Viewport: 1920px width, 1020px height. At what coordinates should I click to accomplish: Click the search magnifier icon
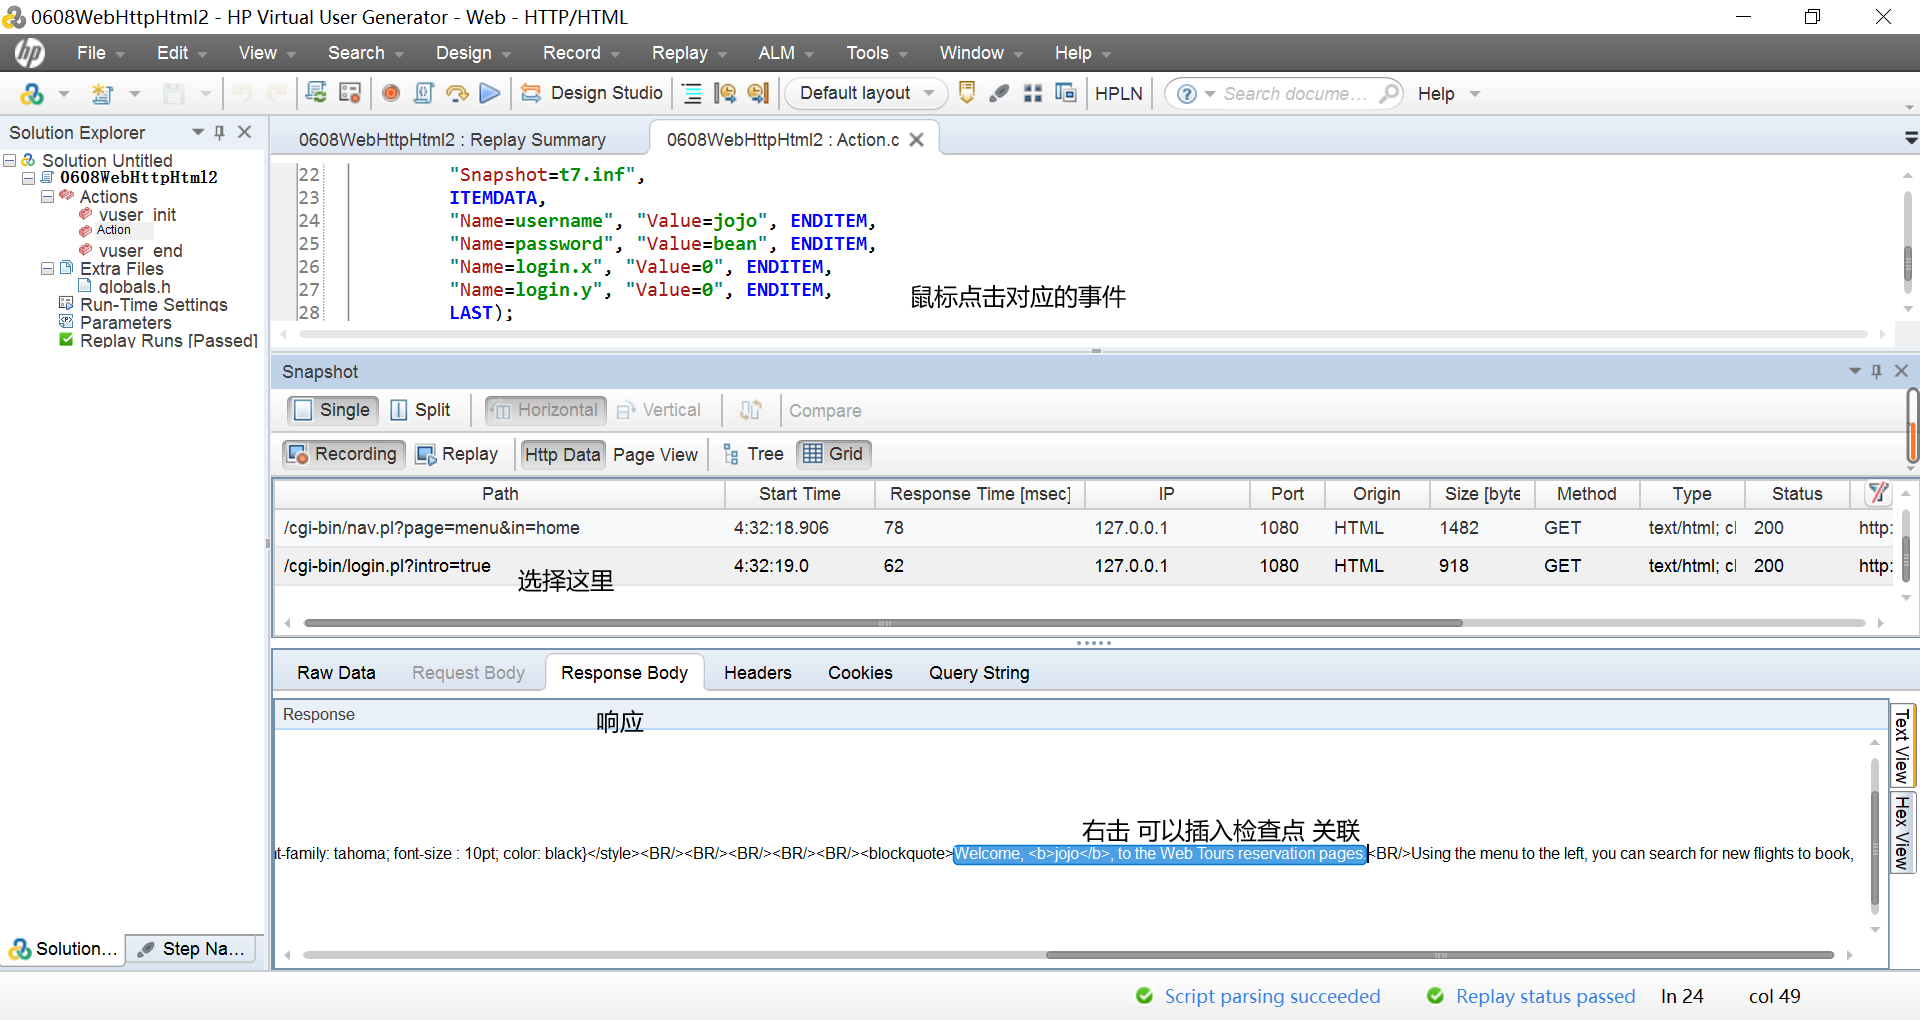(1388, 93)
